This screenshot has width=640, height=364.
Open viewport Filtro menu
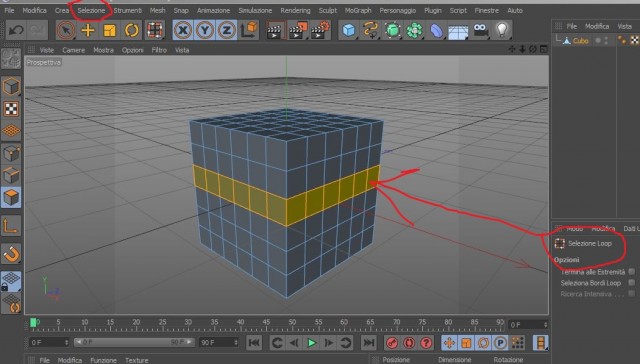click(159, 50)
